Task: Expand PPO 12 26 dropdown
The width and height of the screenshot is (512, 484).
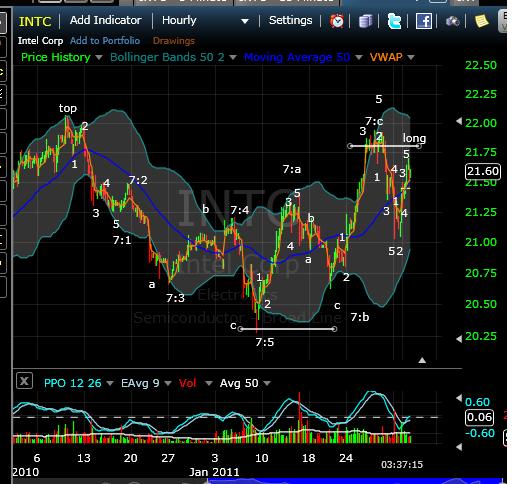Action: click(x=110, y=384)
